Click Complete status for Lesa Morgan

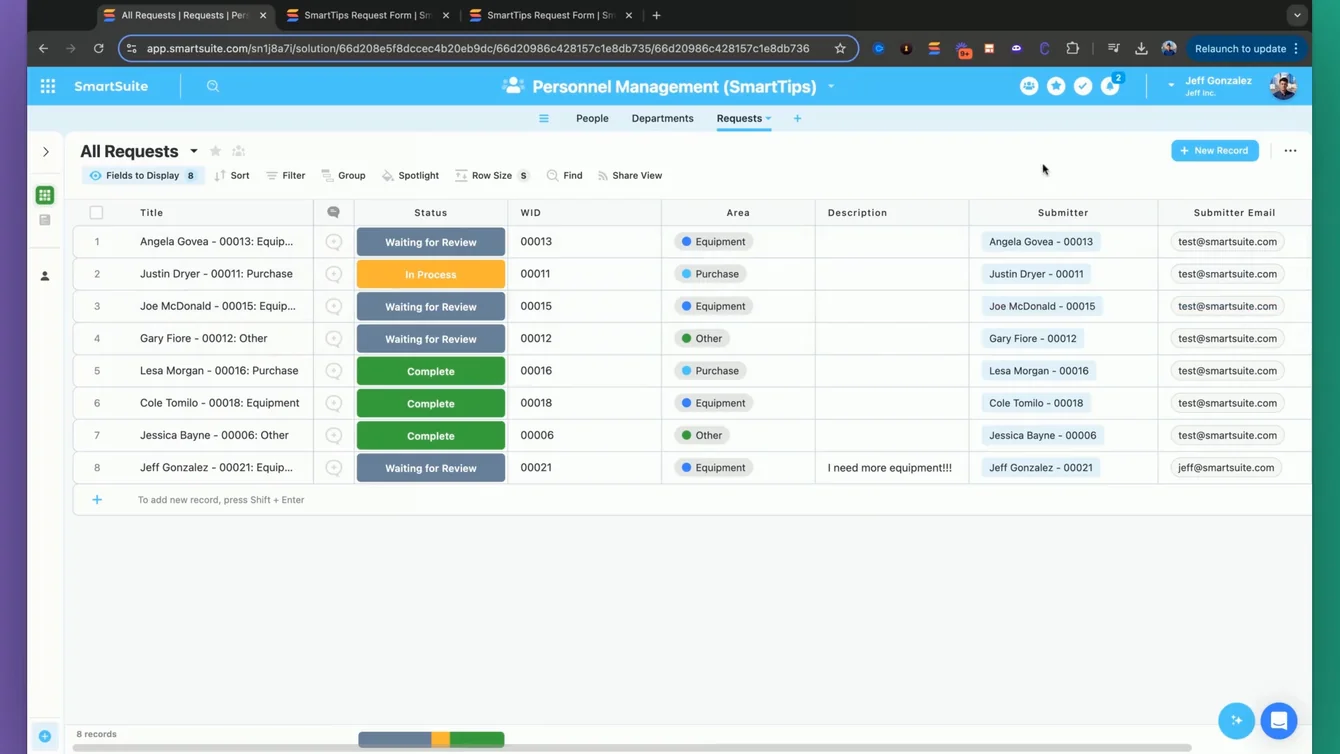[431, 371]
